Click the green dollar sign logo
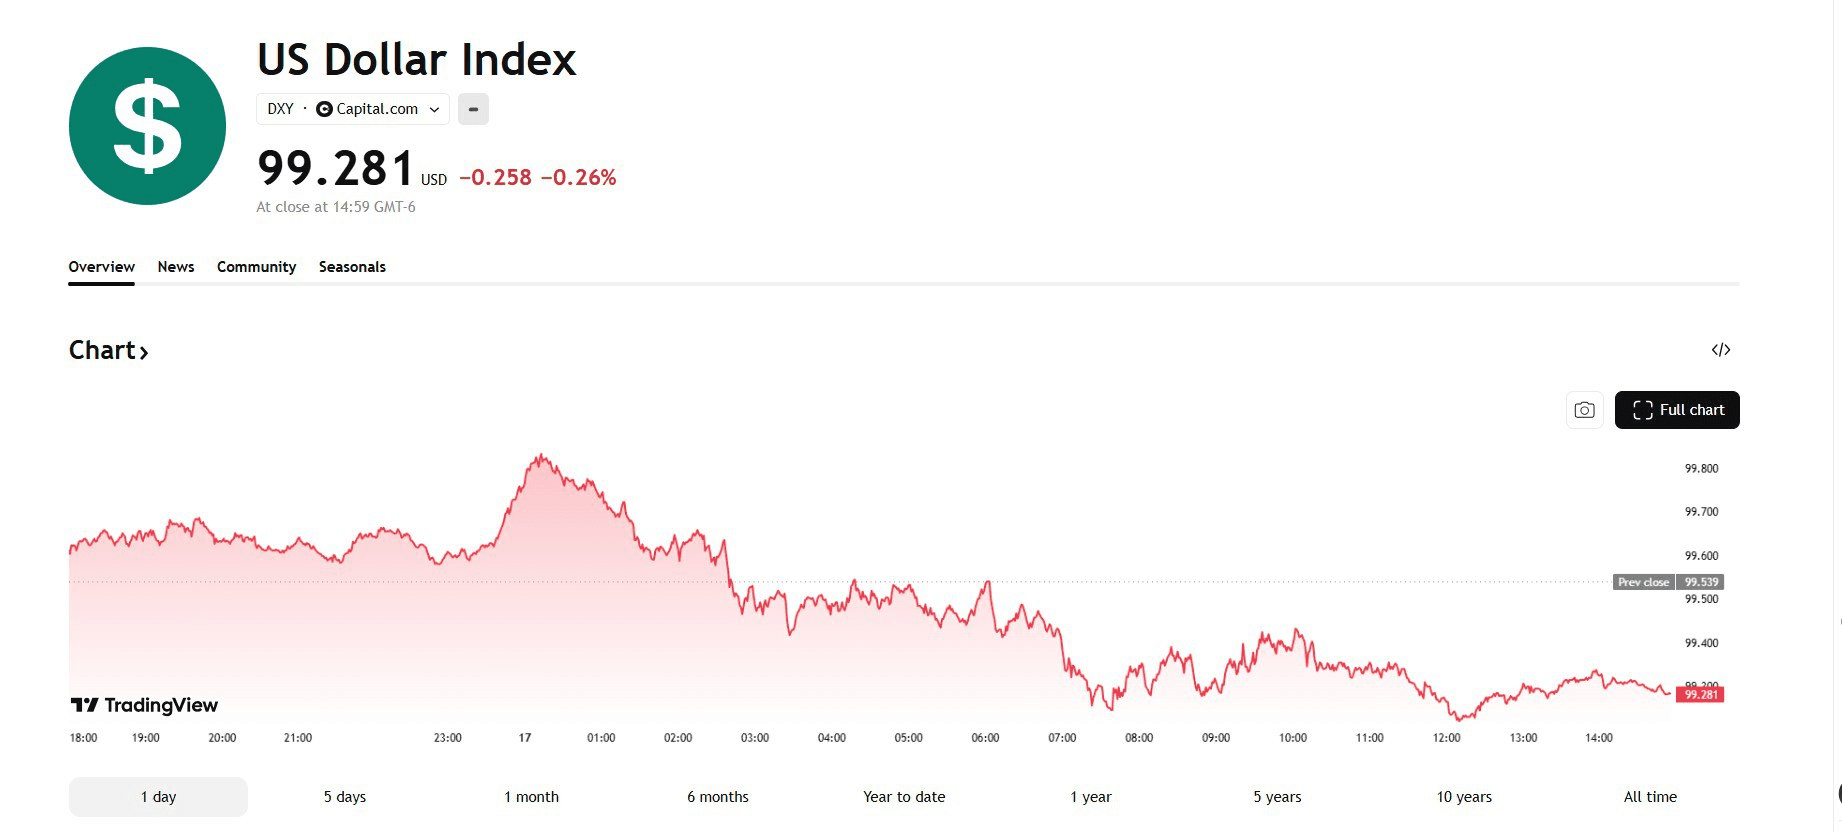 tap(147, 126)
